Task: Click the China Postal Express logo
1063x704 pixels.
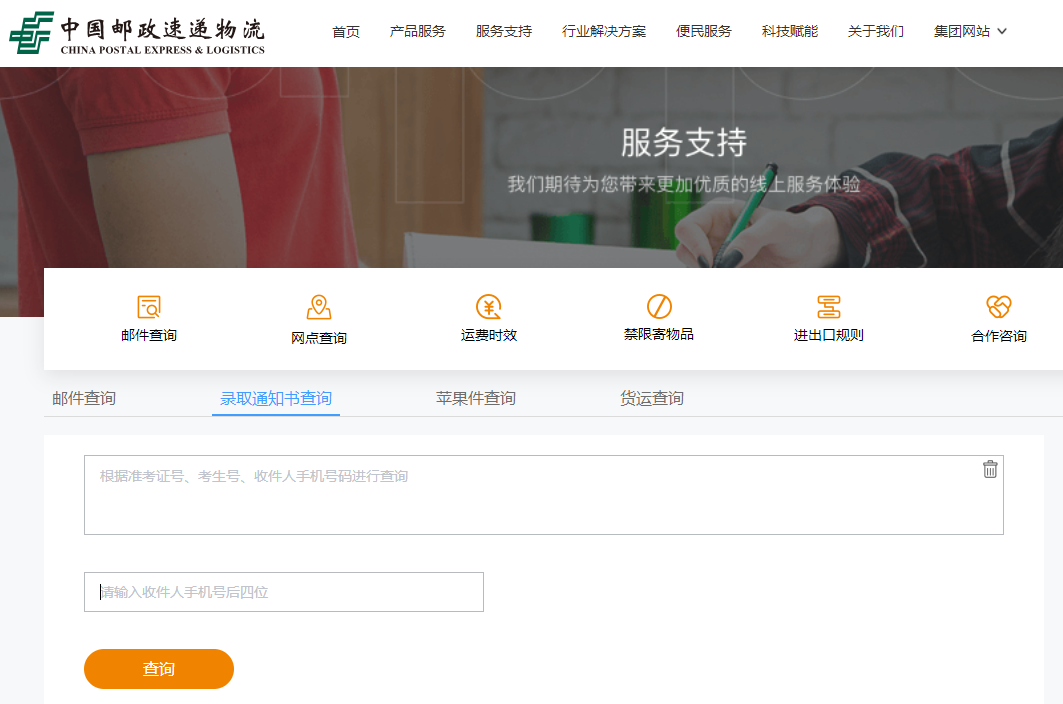Action: tap(137, 33)
